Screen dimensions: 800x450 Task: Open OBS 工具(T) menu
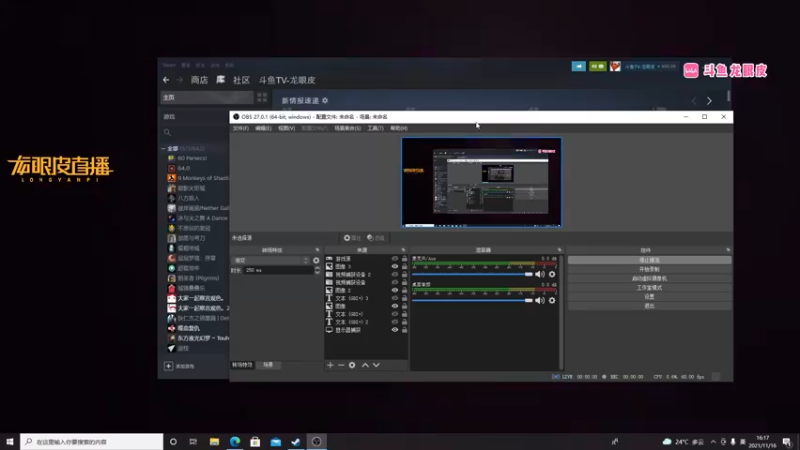pos(376,128)
